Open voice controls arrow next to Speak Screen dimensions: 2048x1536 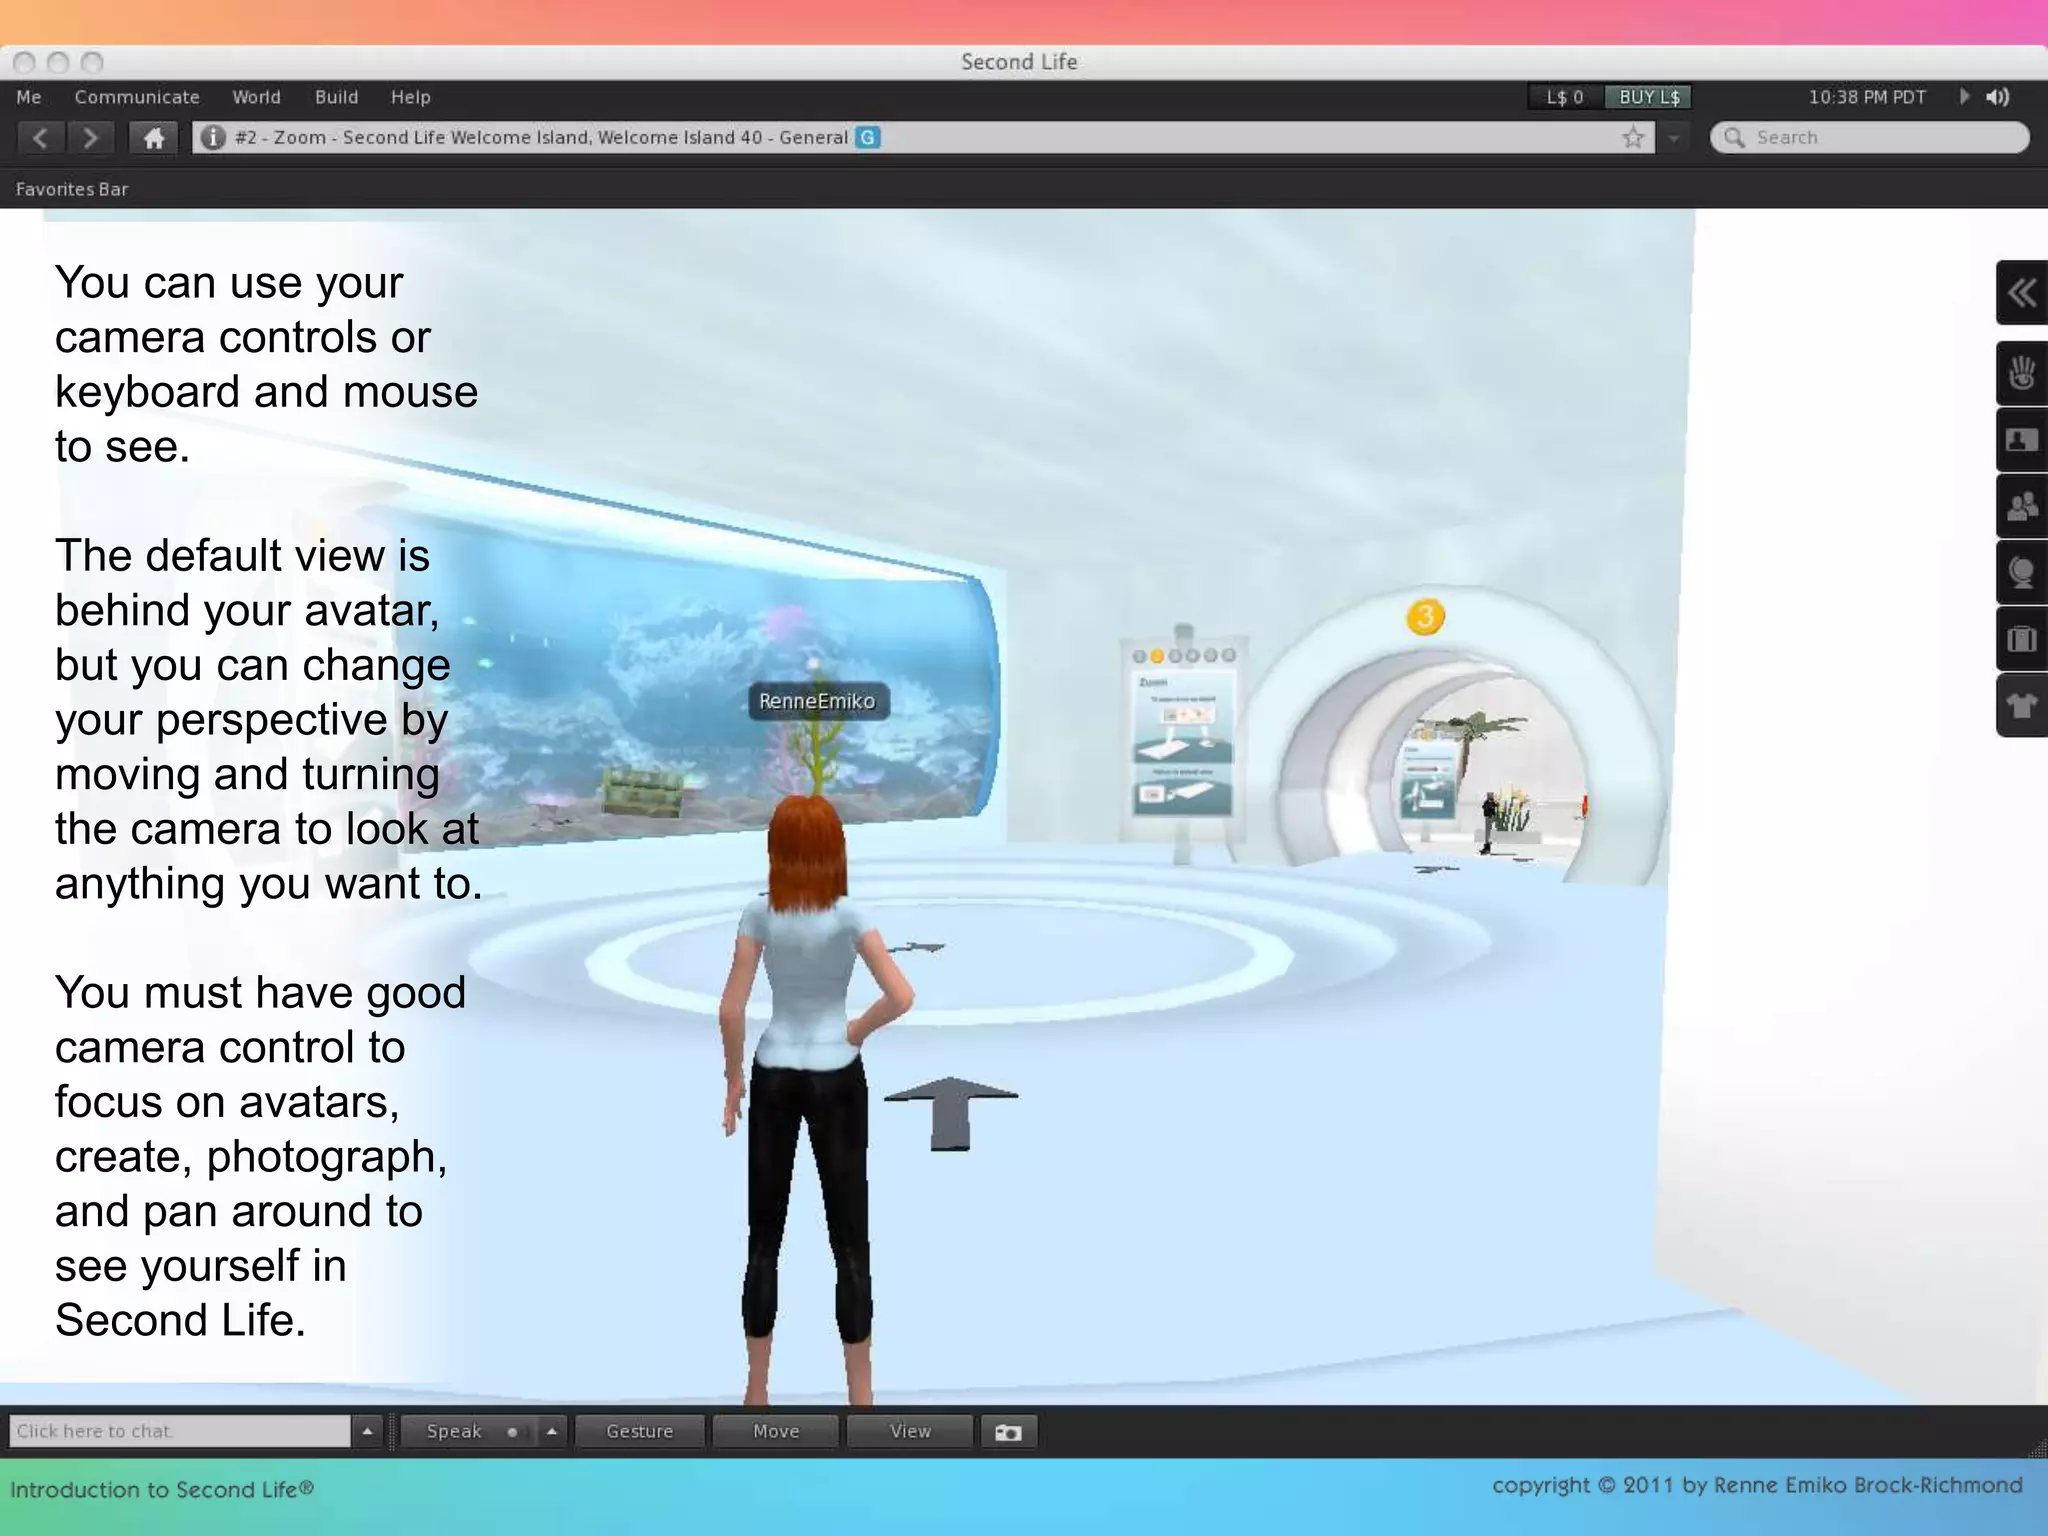[x=552, y=1431]
